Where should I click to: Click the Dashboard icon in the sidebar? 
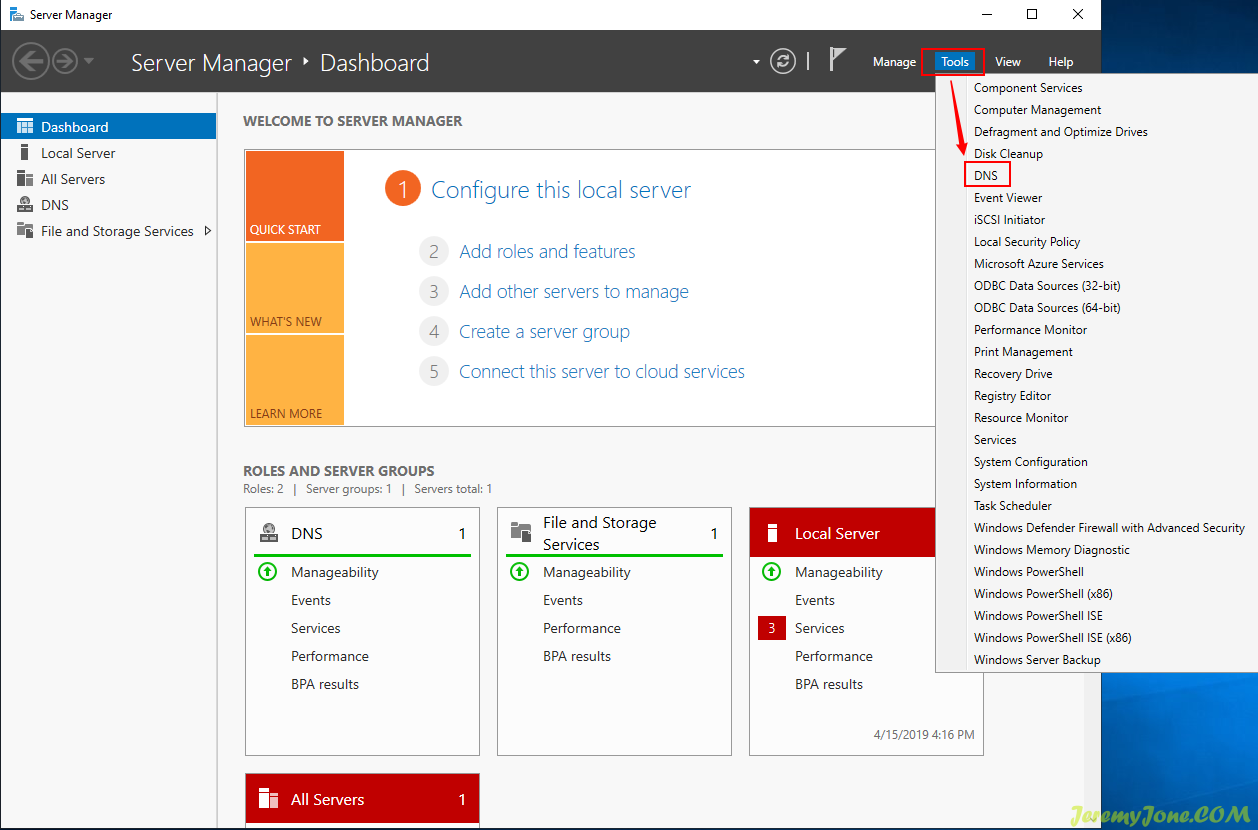[x=25, y=127]
